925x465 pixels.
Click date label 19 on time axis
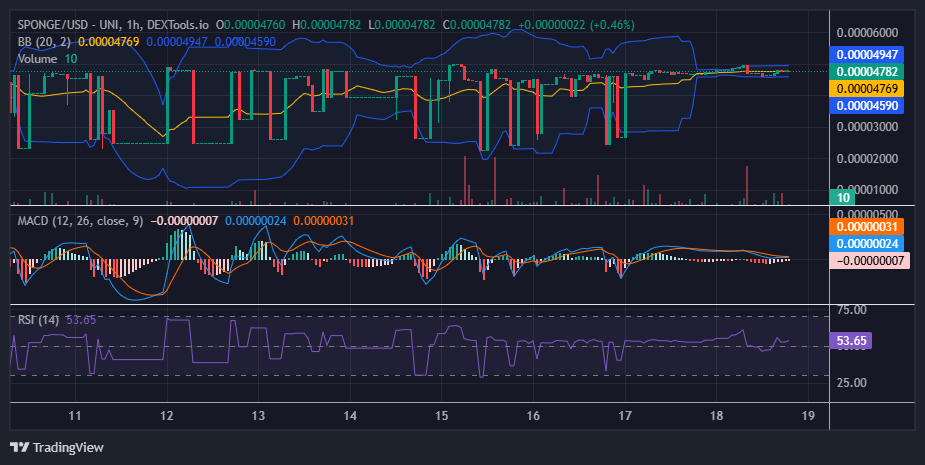click(808, 415)
